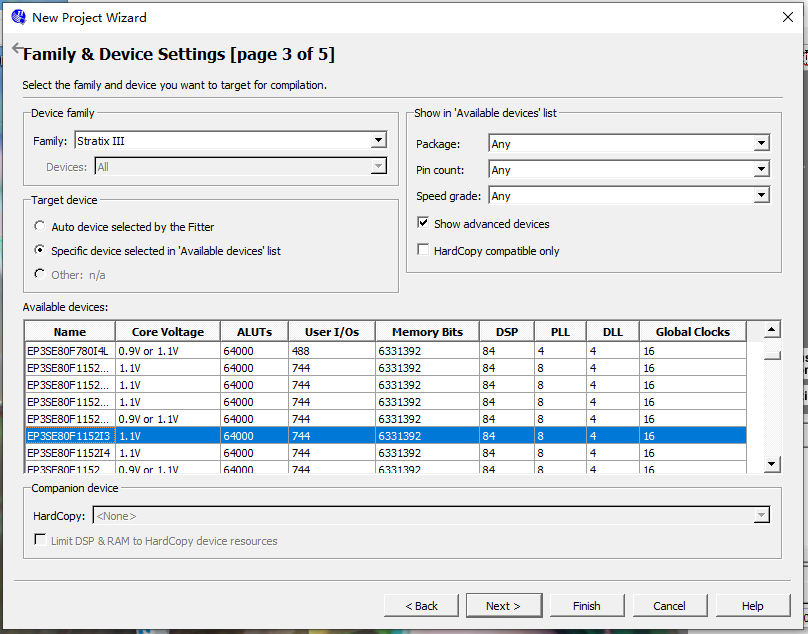The height and width of the screenshot is (634, 808).
Task: Select device EP3SE80F780I4L in the list
Action: [x=68, y=351]
